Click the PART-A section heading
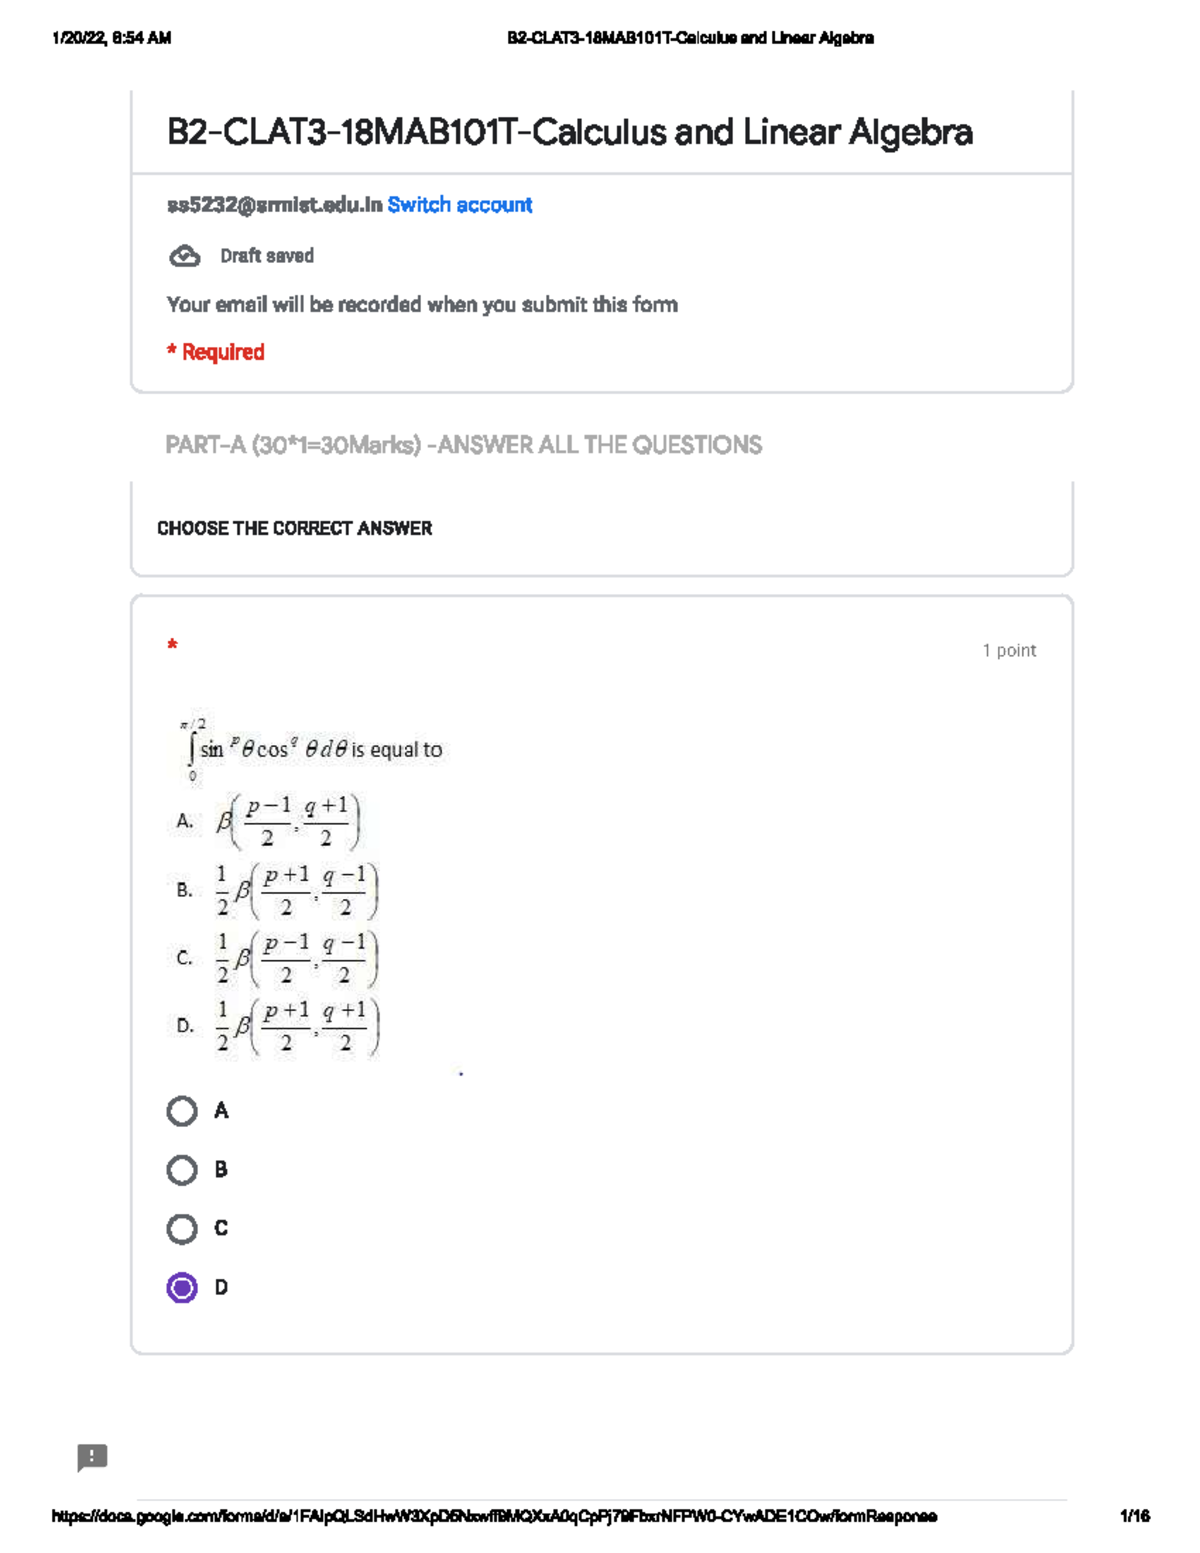The image size is (1200, 1553). click(463, 445)
